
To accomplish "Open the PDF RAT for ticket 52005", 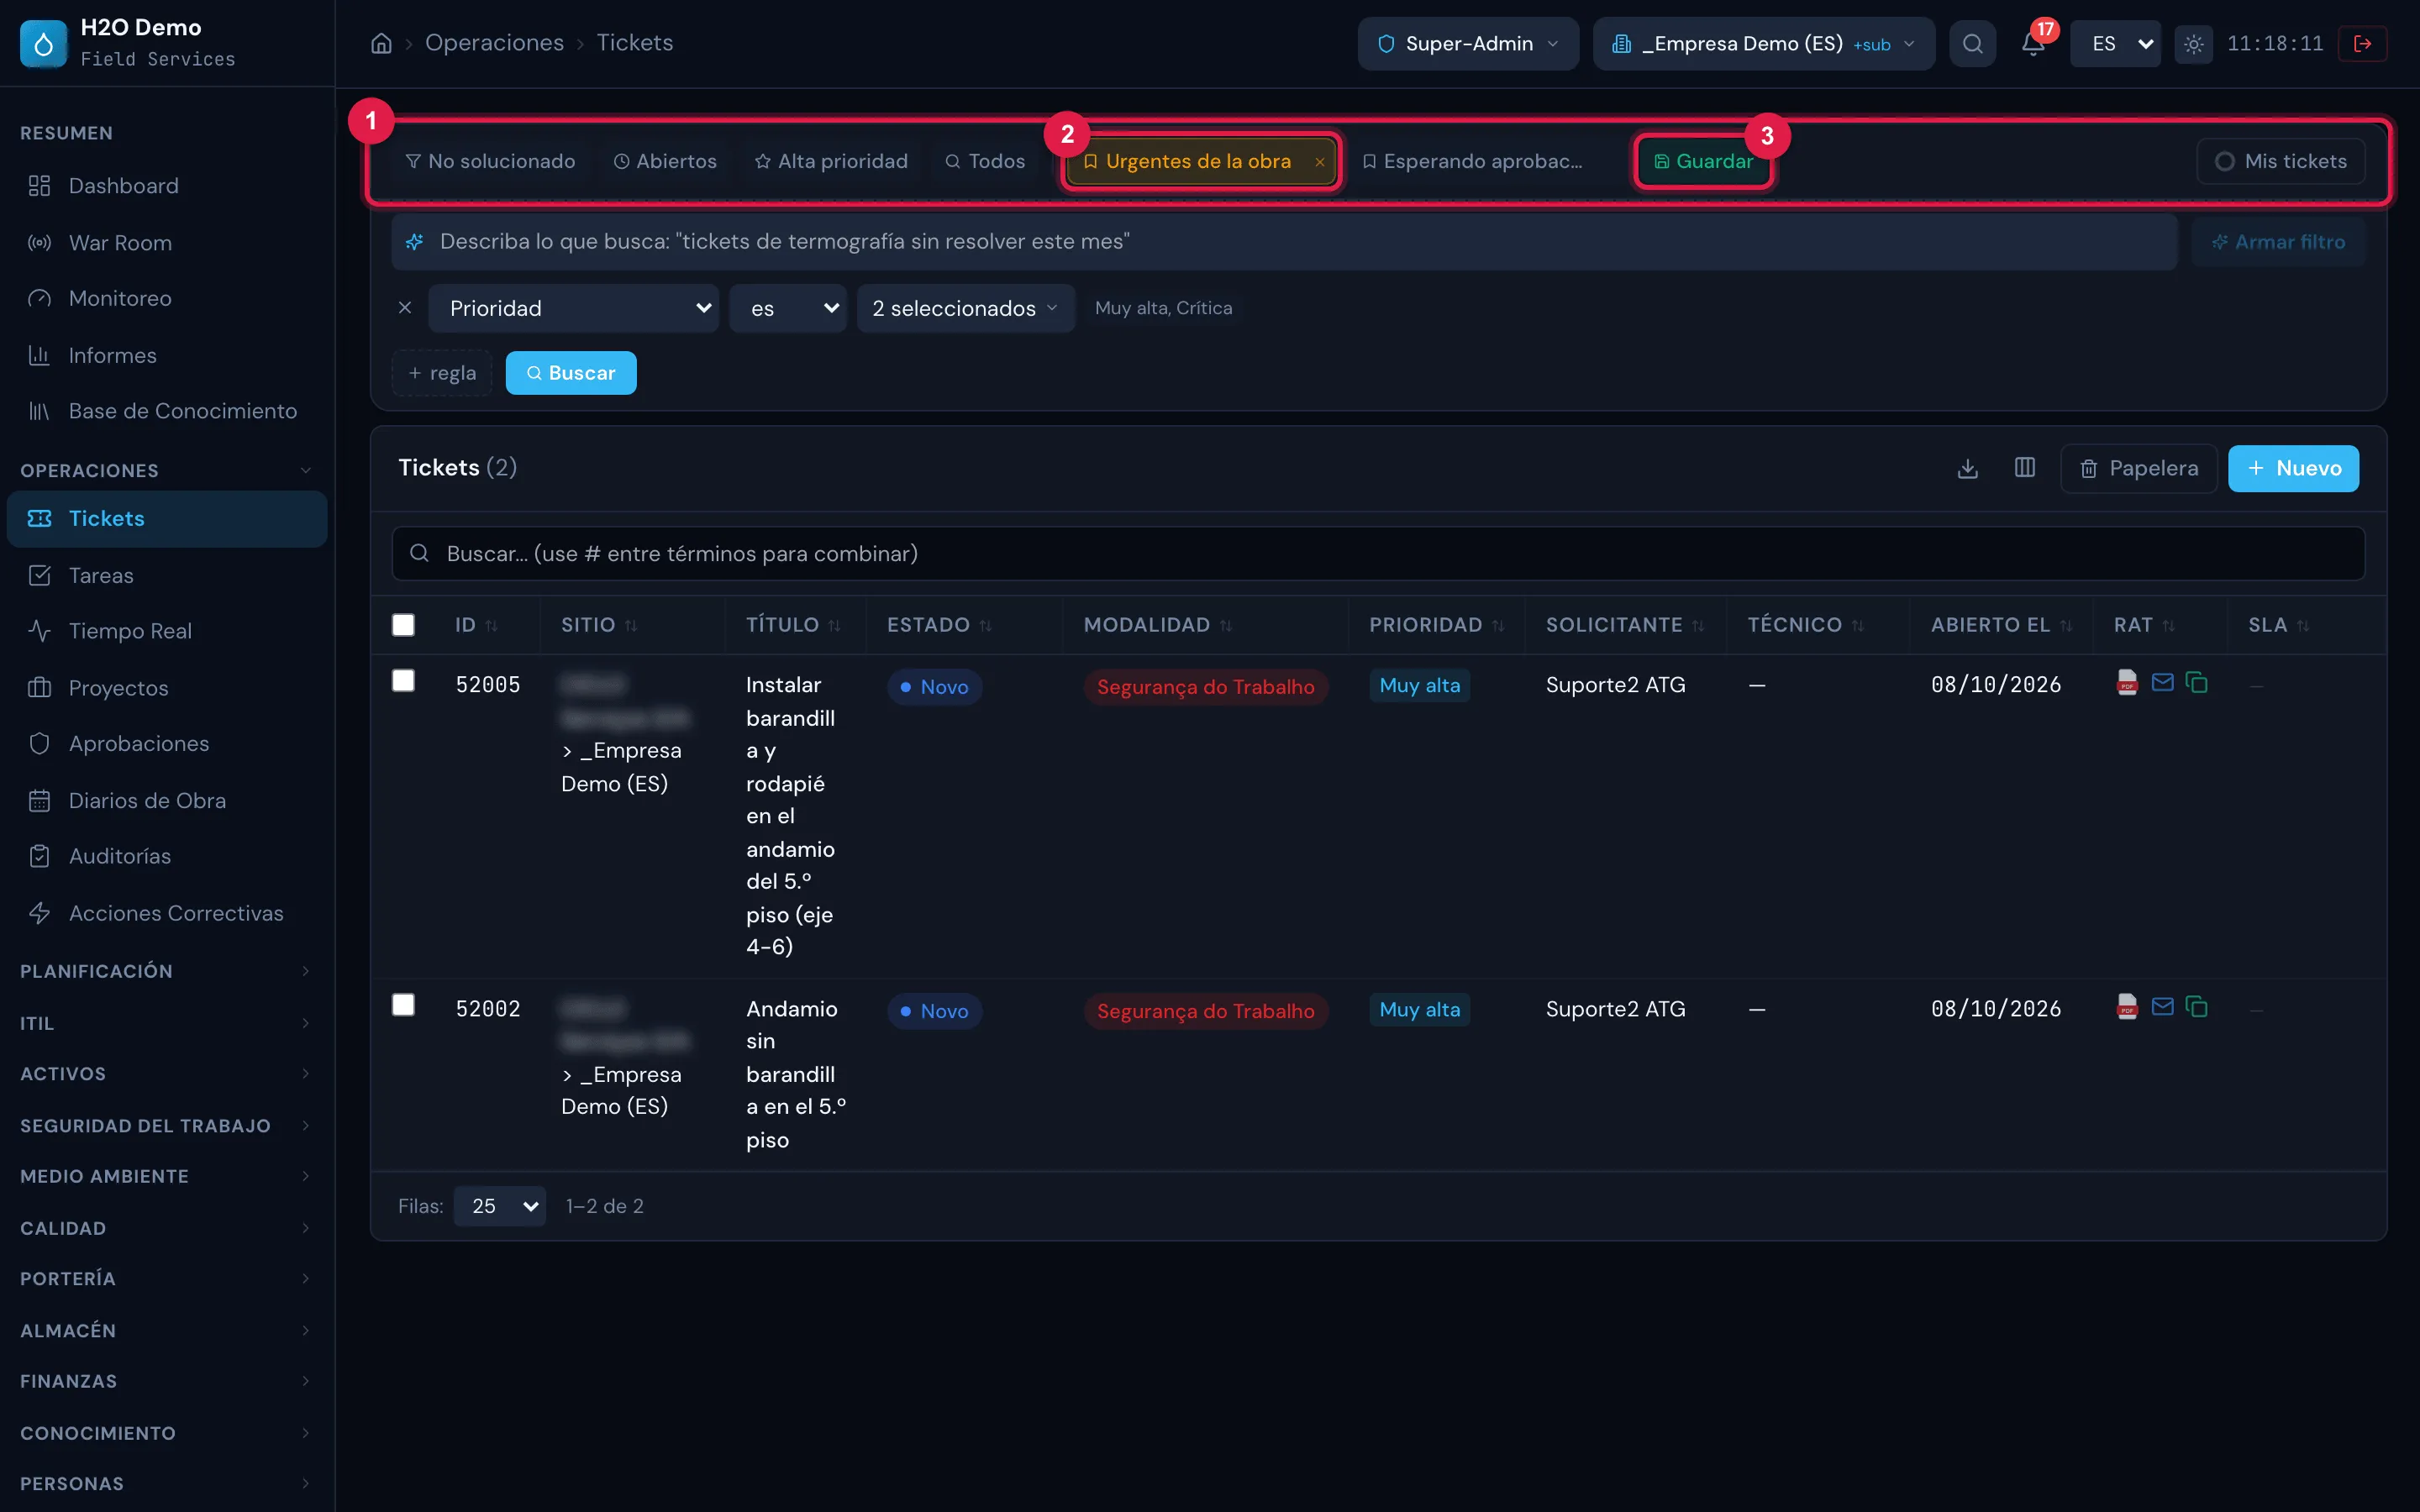I will [x=2127, y=683].
